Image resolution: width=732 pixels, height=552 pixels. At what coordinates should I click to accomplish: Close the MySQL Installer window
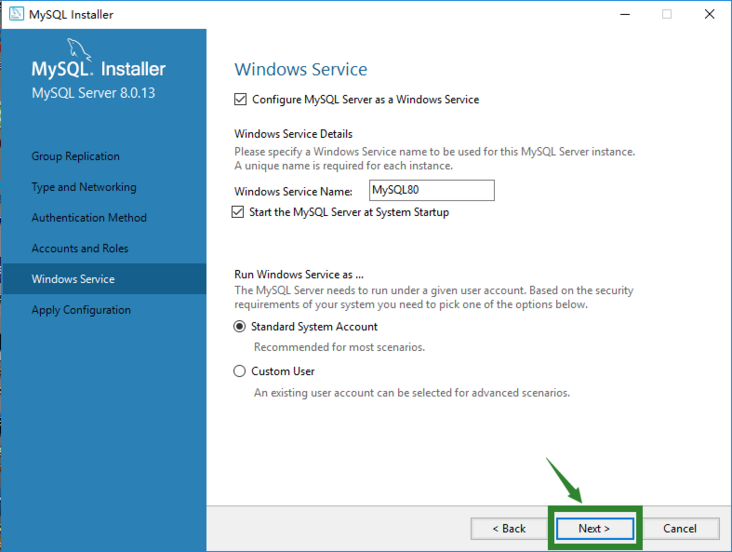[710, 14]
